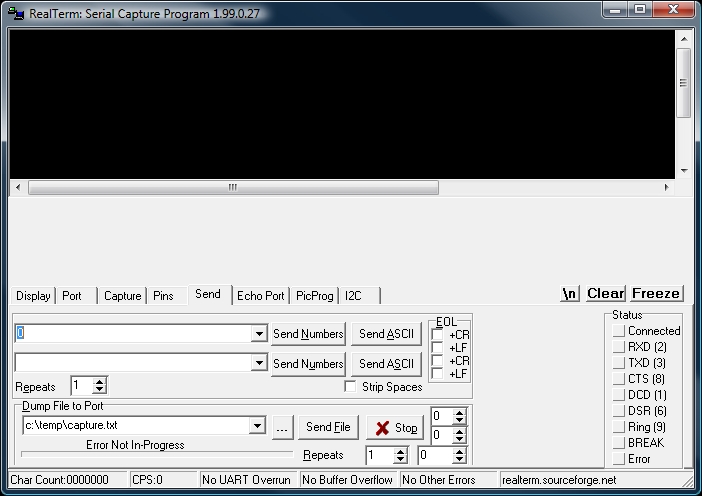This screenshot has height=496, width=702.
Task: Click the terminal vertical scrollbar up arrow
Action: tap(684, 39)
